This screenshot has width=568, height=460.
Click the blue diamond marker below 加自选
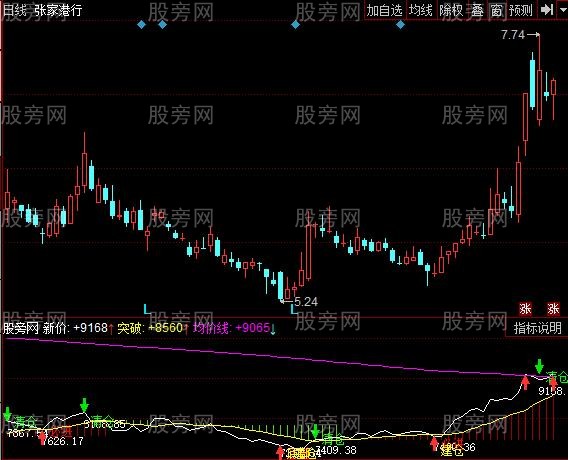coord(400,25)
